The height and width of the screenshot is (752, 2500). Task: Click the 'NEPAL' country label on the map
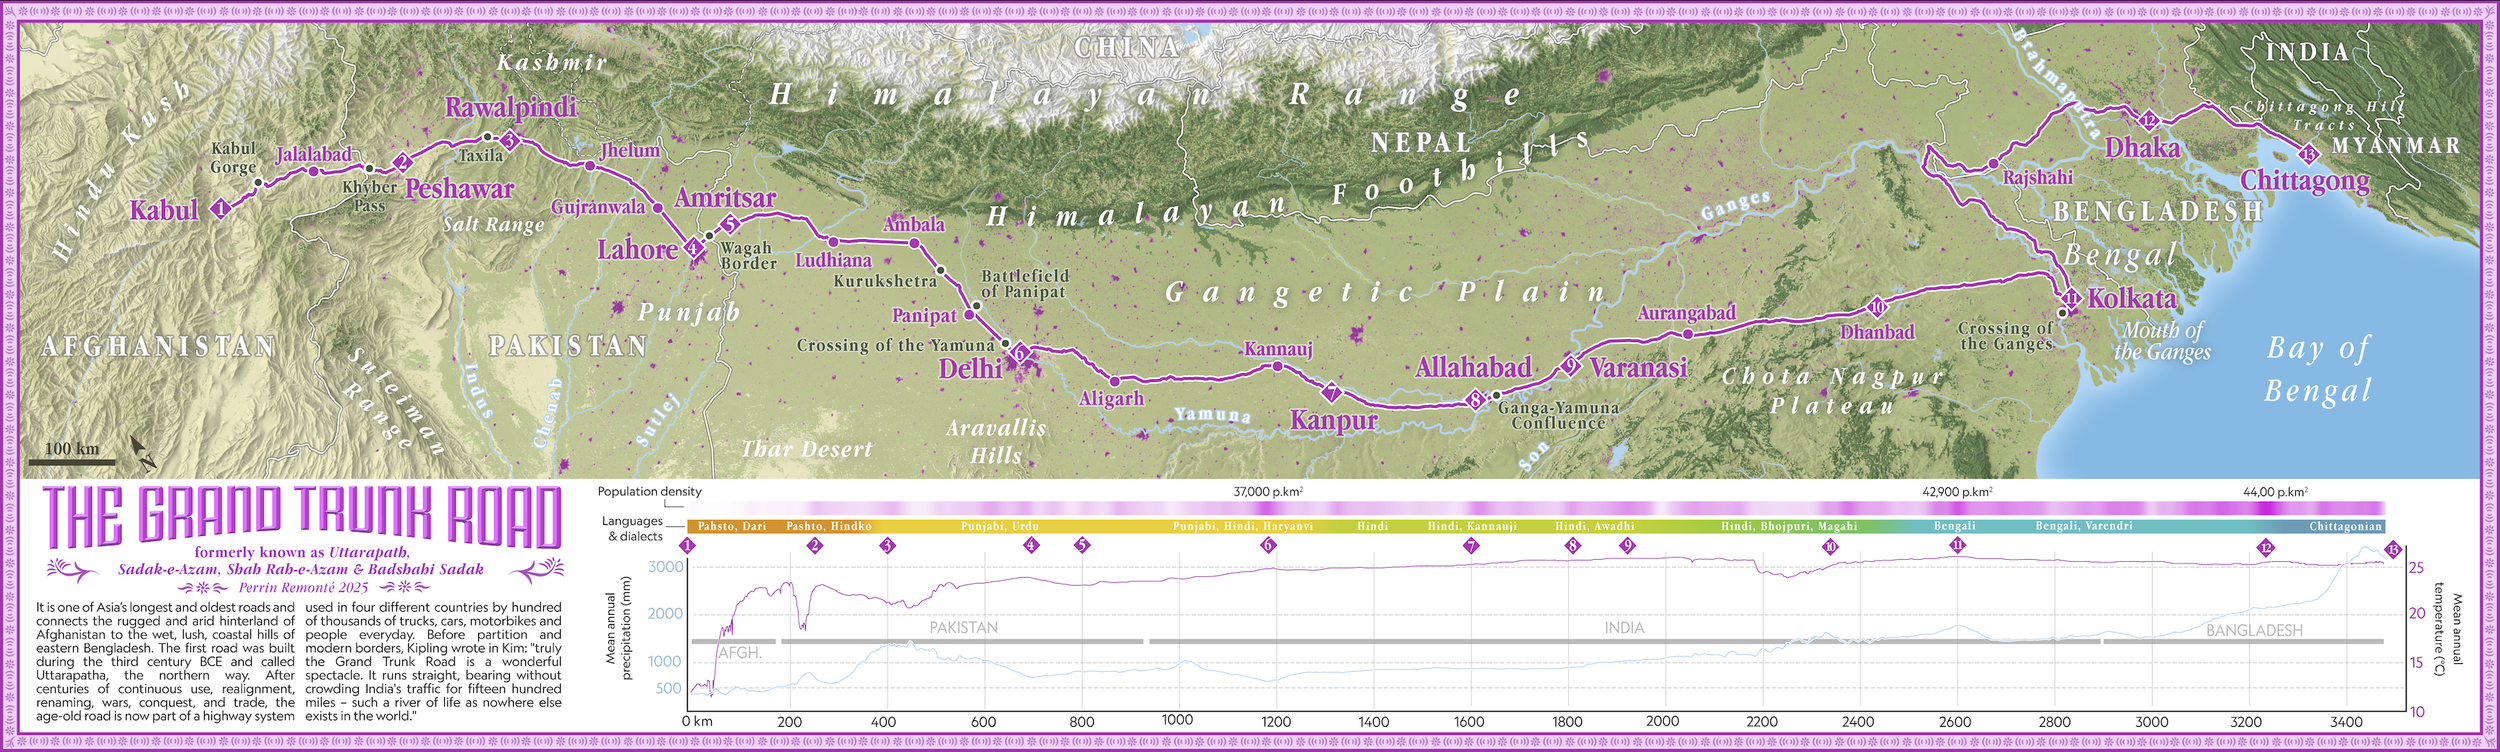pyautogui.click(x=1421, y=143)
